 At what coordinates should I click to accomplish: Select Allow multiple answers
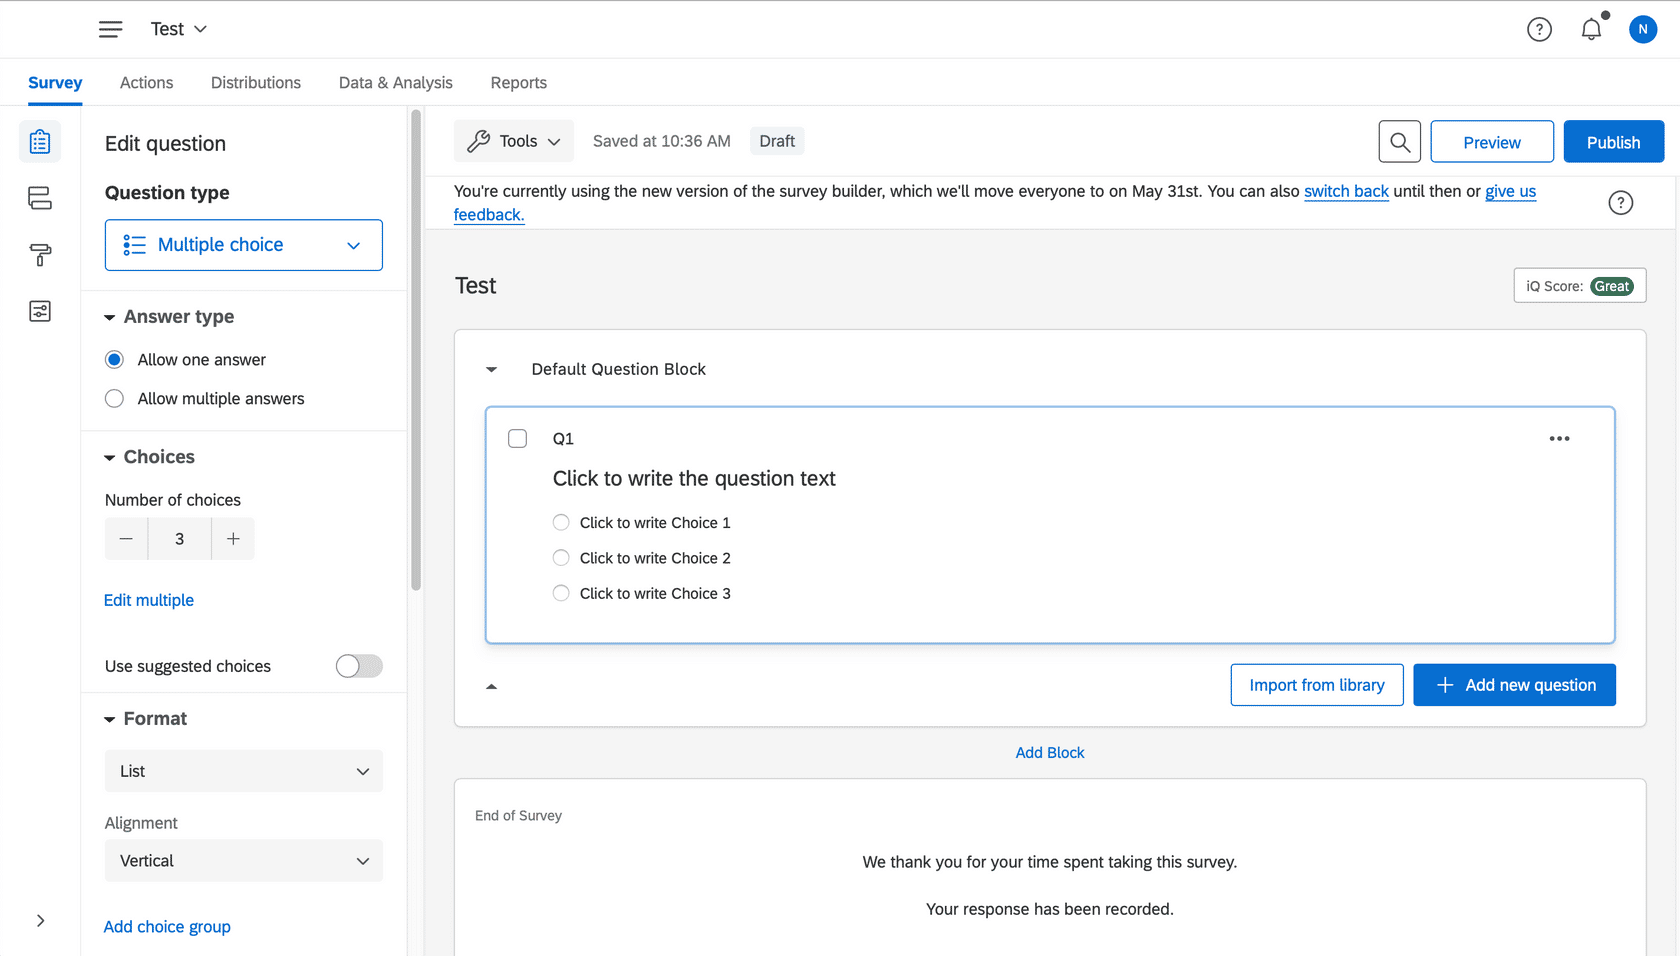(x=115, y=399)
